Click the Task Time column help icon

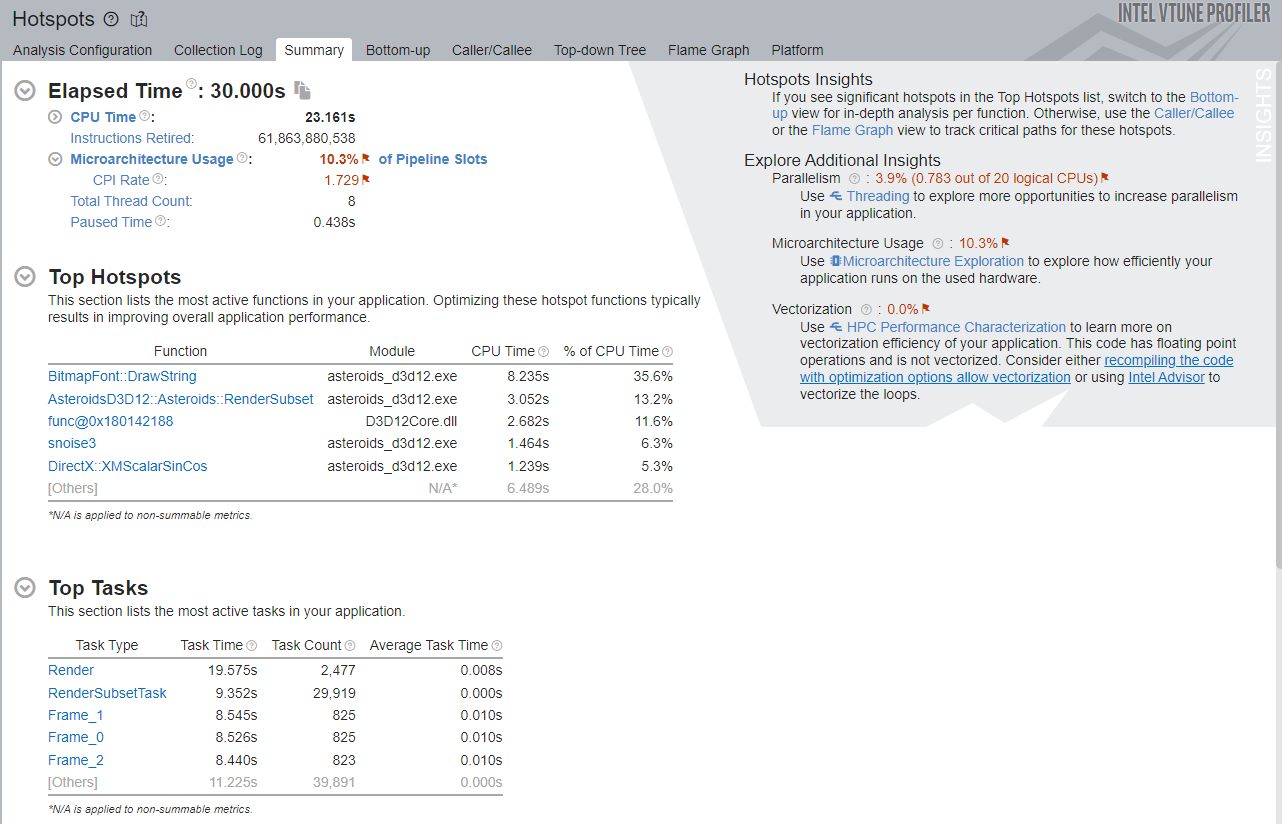pos(251,645)
